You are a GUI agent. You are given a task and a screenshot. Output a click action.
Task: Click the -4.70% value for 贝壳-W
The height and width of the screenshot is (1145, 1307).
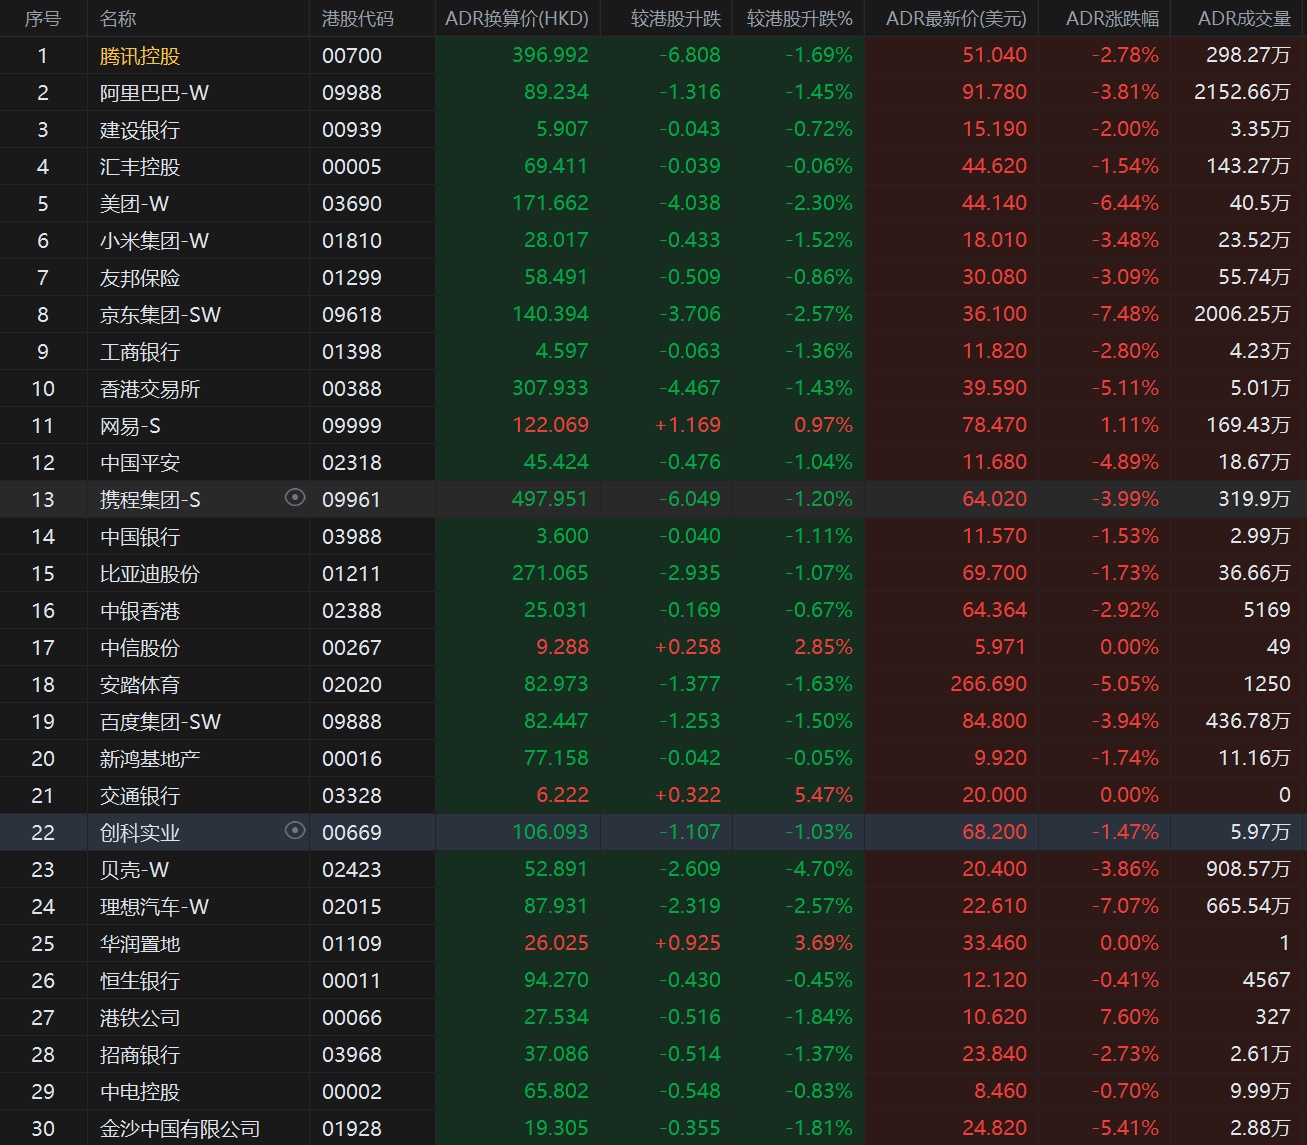coord(819,870)
